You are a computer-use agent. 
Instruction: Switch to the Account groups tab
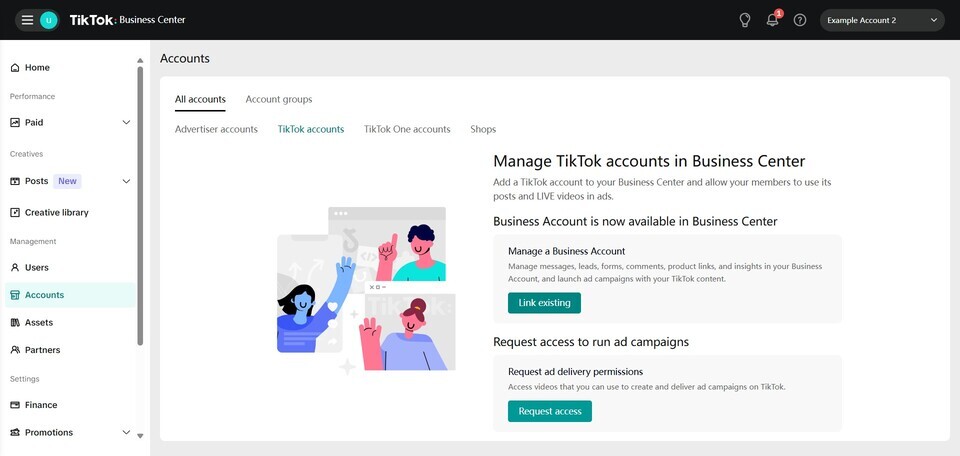[x=279, y=99]
